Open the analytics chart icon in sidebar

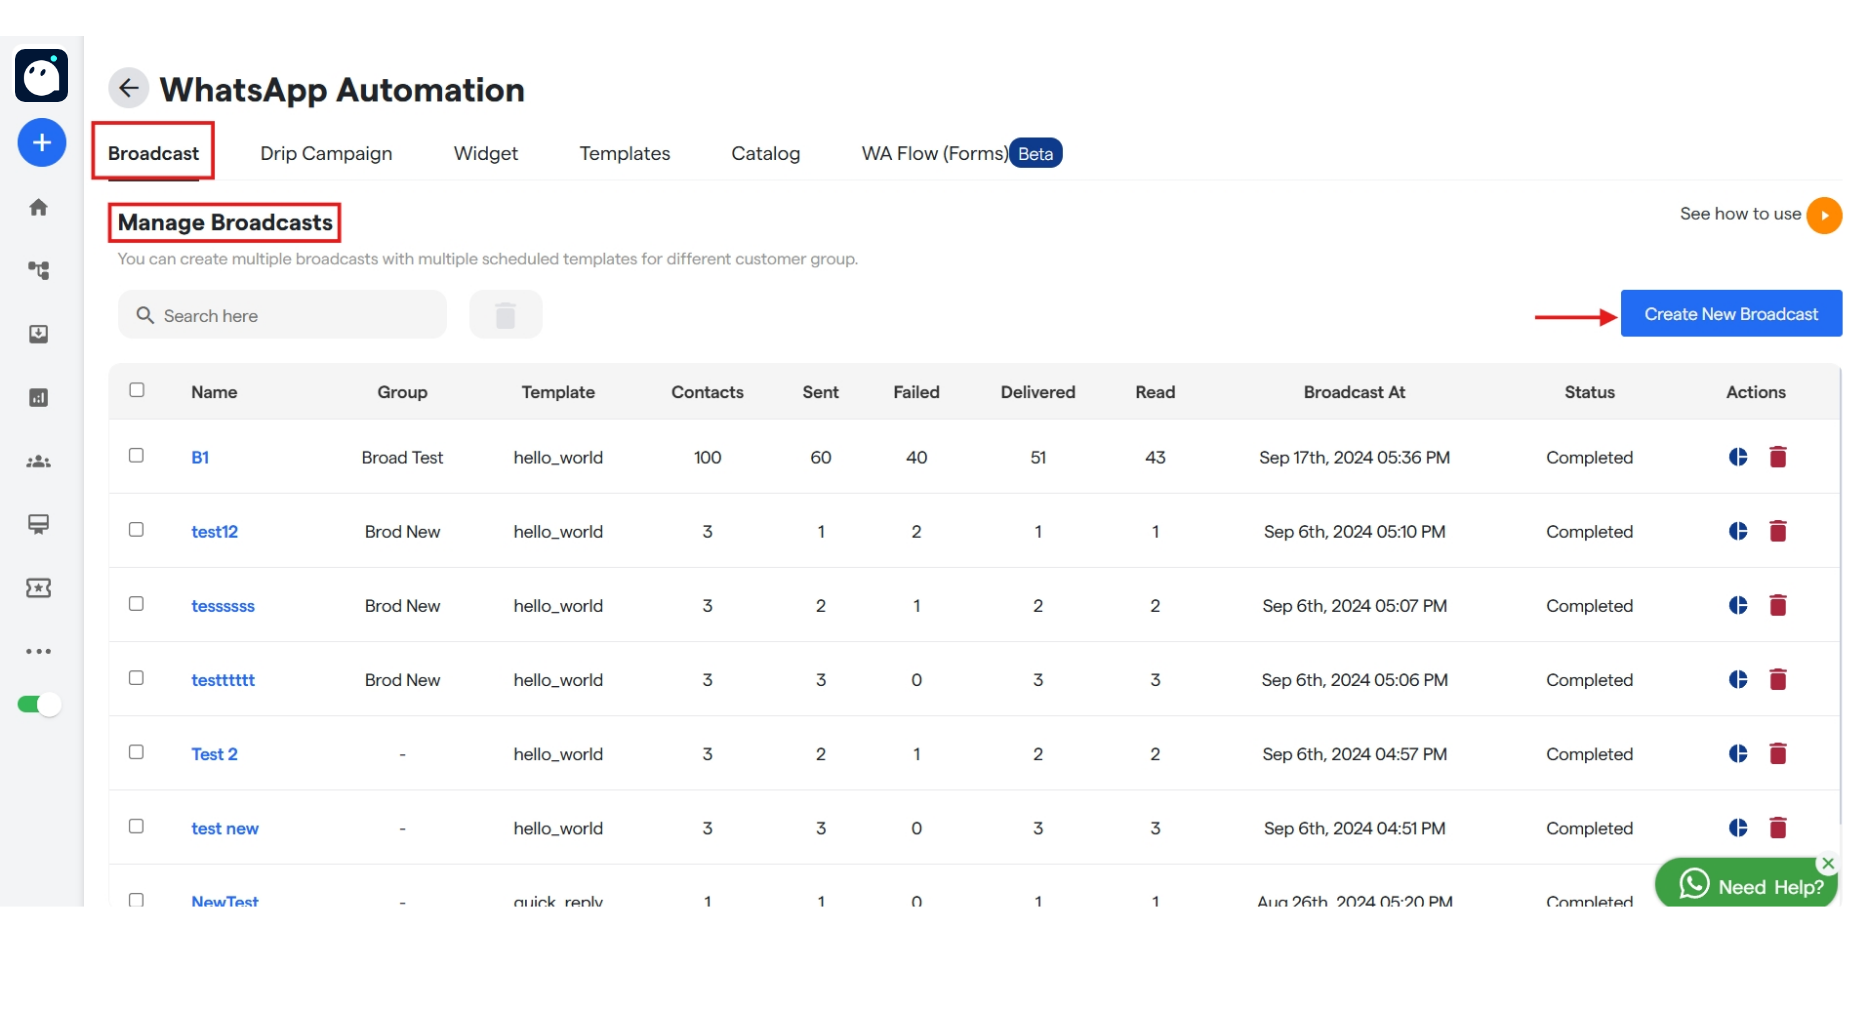coord(38,398)
